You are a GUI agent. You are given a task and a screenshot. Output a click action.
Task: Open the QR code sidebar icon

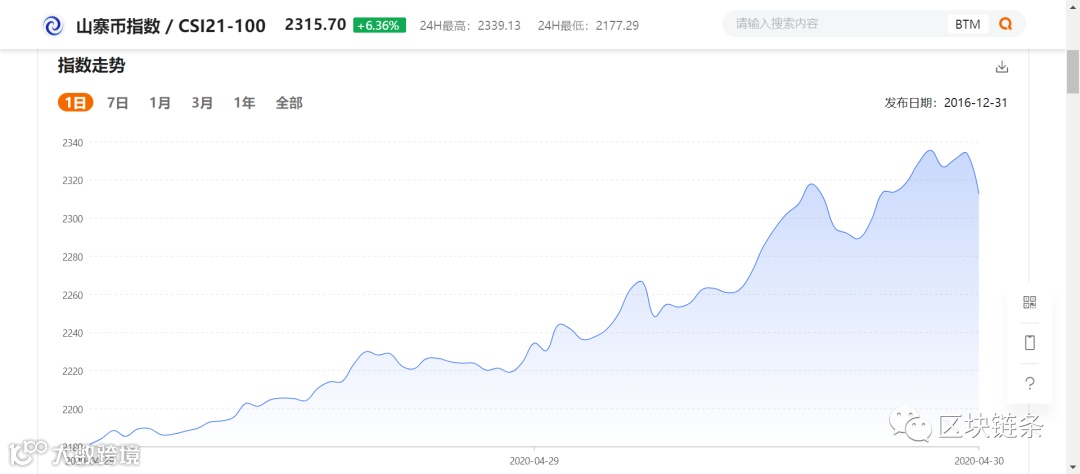coord(1030,302)
